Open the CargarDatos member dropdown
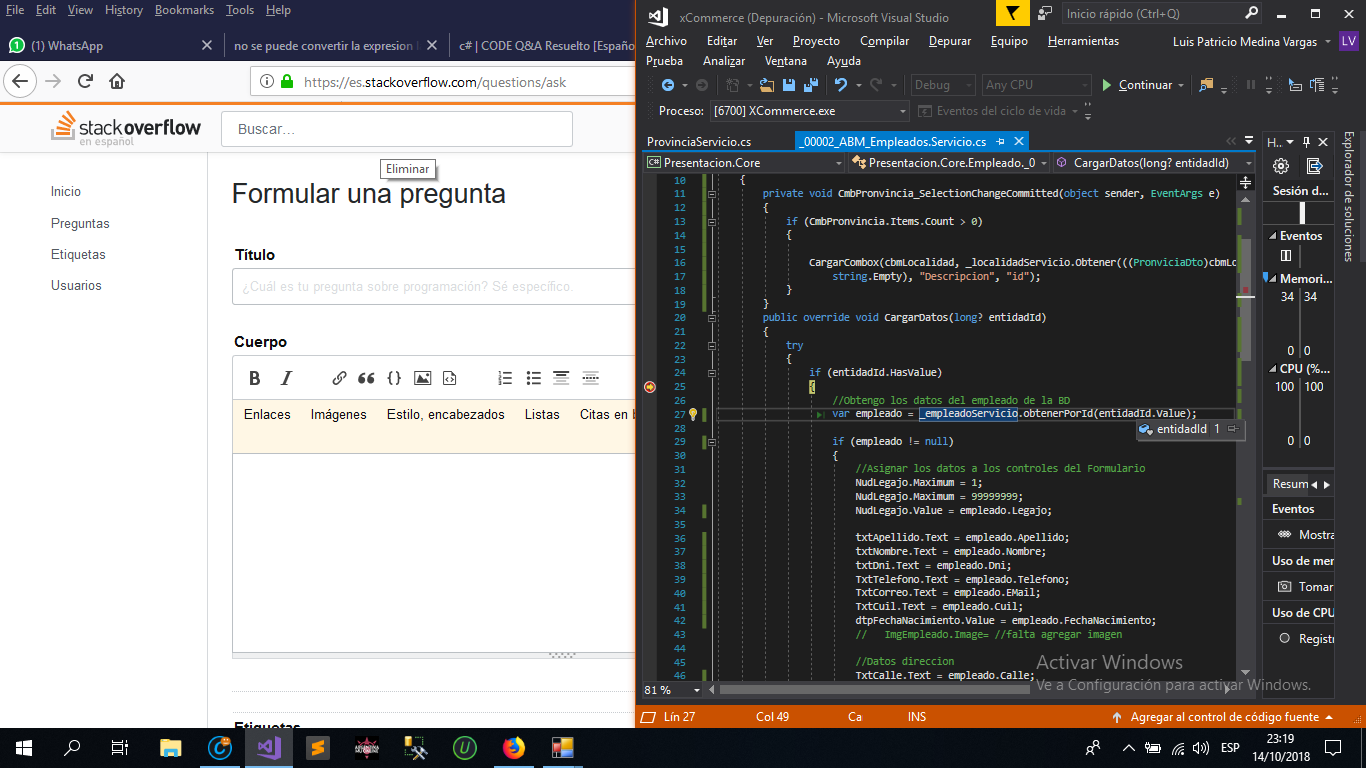 click(1155, 162)
